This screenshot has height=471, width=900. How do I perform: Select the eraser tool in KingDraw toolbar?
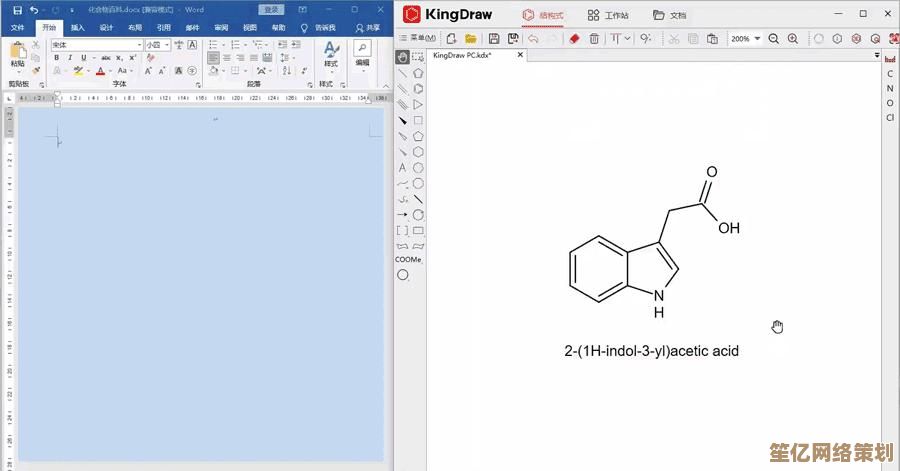point(574,38)
